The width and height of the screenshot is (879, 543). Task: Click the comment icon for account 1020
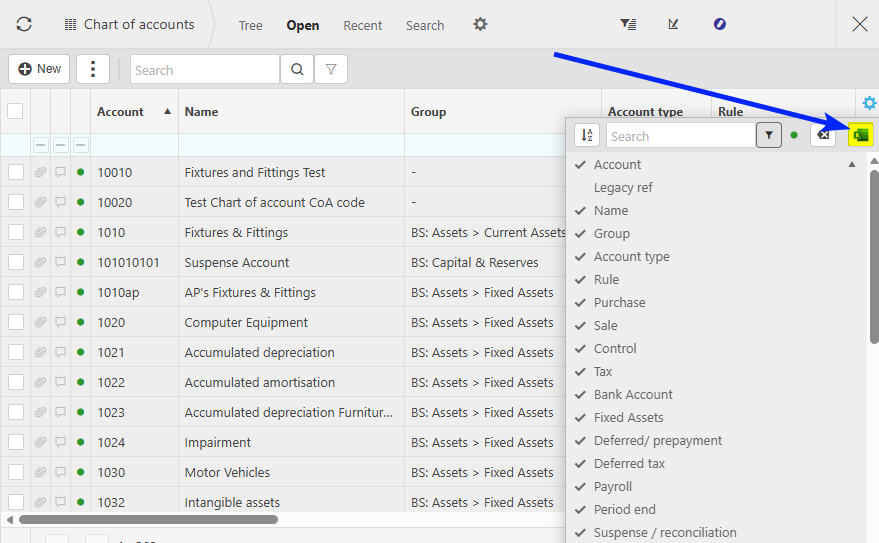point(61,322)
